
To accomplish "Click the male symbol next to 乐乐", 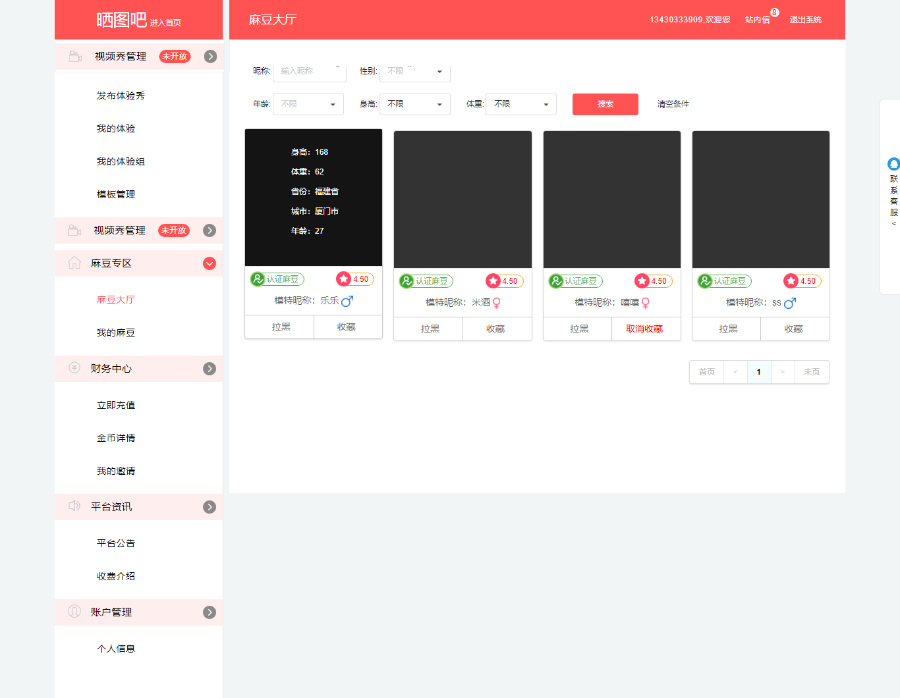I will [347, 301].
